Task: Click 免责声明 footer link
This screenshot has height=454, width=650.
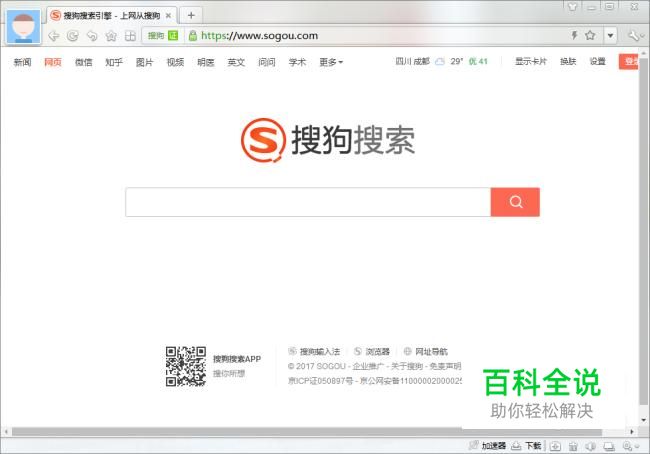Action: [445, 366]
